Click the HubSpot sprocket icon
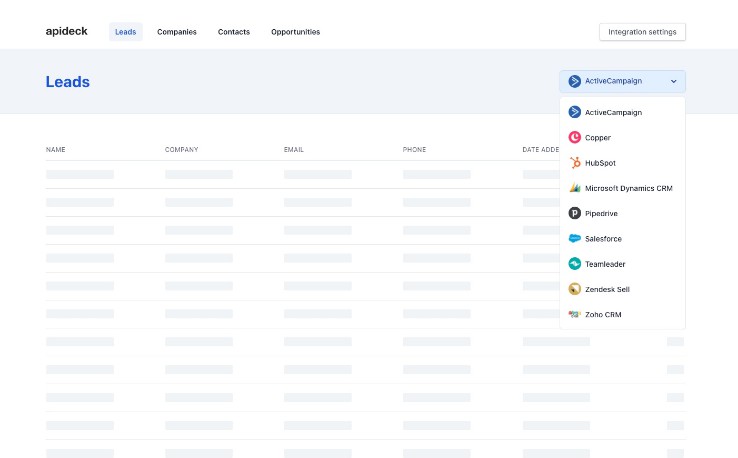 (x=574, y=163)
